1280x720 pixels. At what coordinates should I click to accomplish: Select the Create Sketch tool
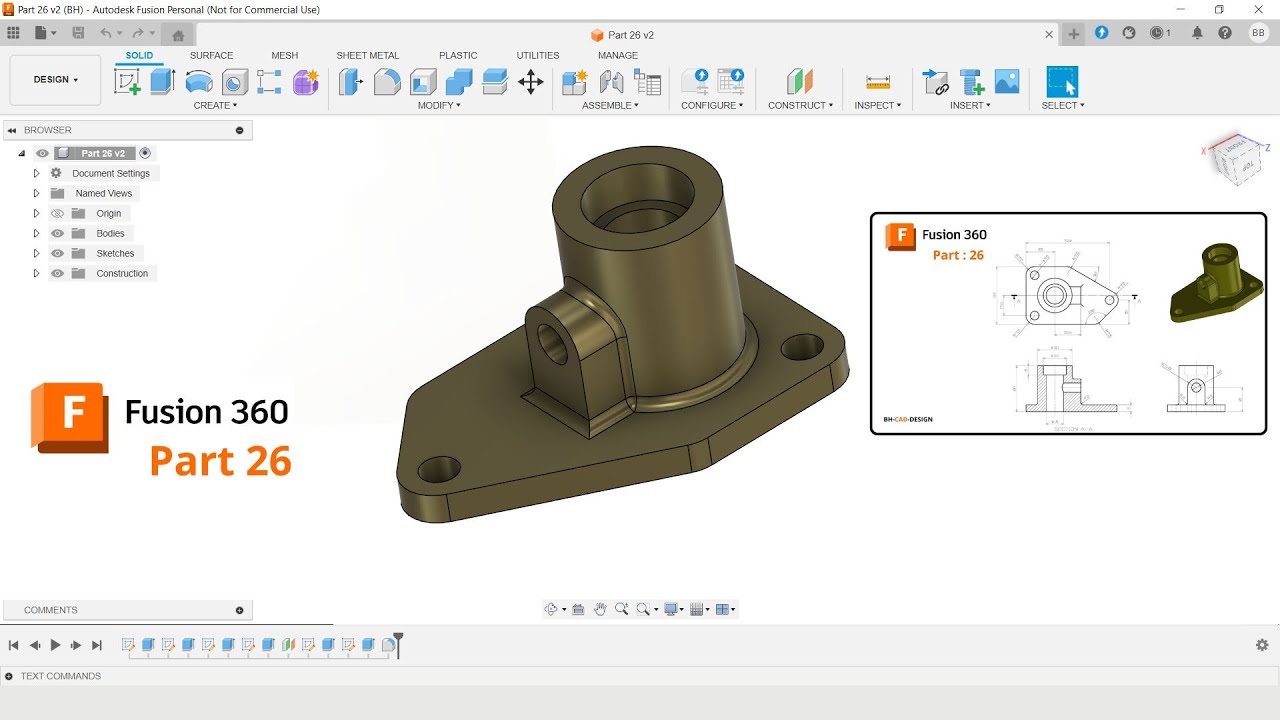(128, 82)
